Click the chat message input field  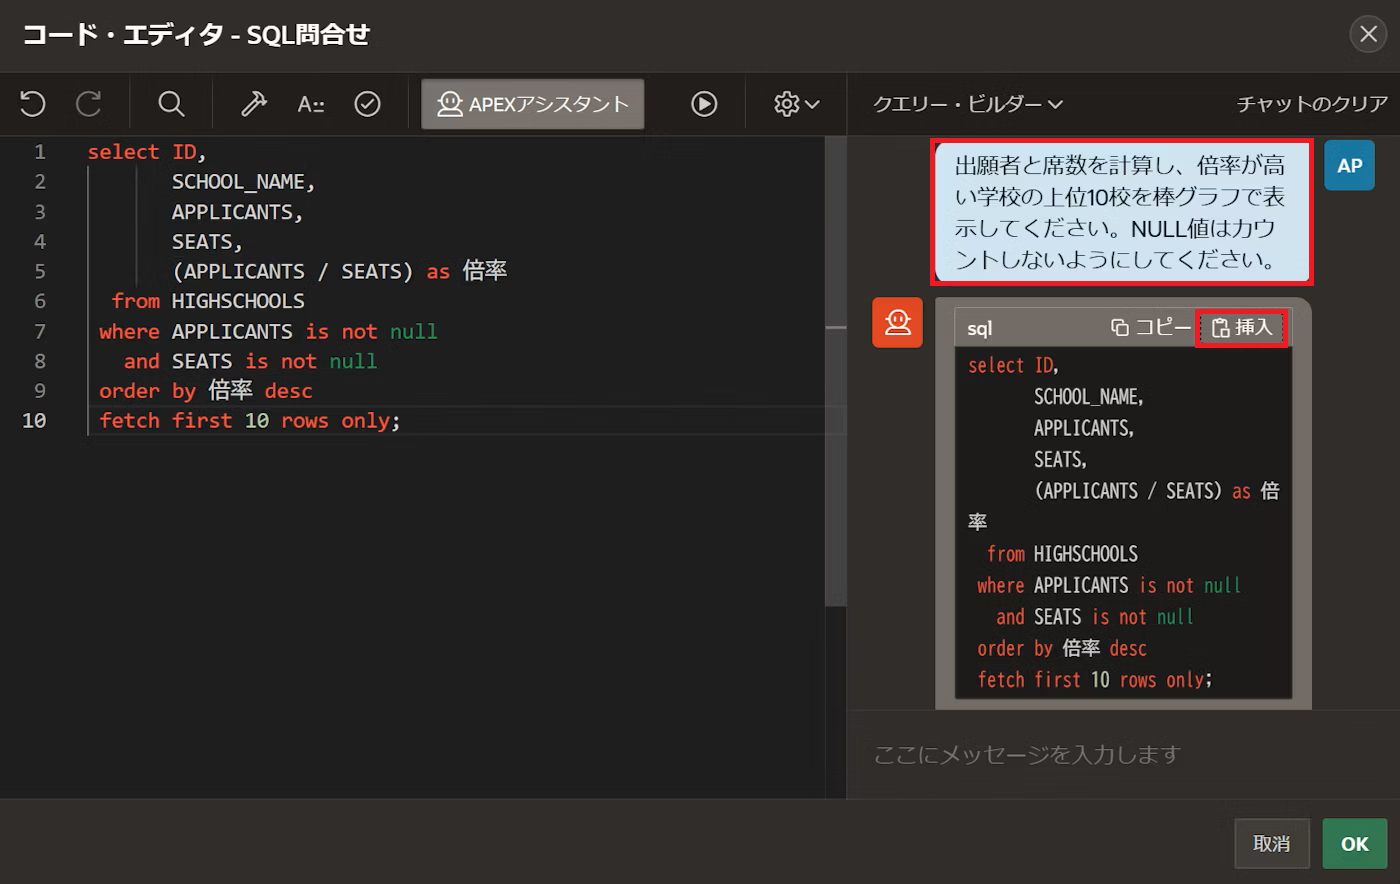pyautogui.click(x=1123, y=754)
